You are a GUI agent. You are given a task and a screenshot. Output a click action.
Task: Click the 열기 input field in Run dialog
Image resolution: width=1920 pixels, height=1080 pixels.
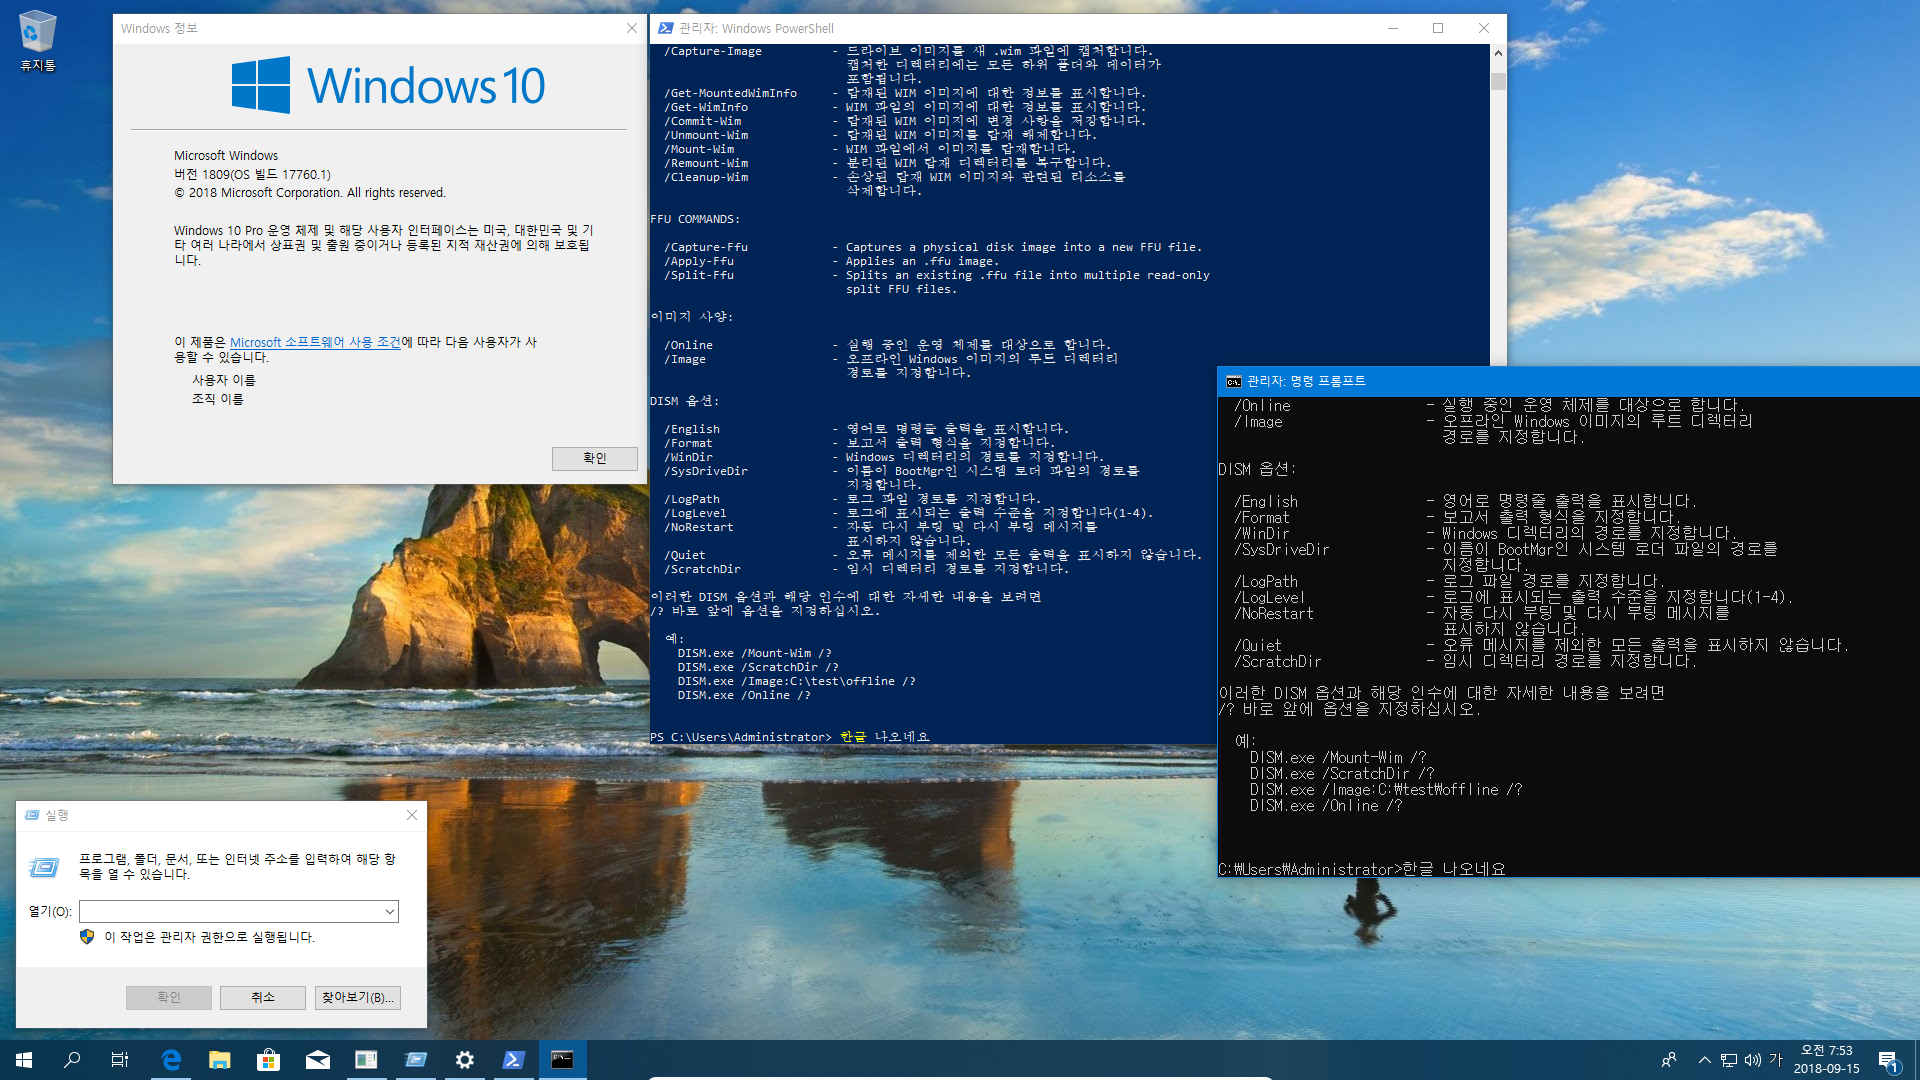[x=231, y=911]
